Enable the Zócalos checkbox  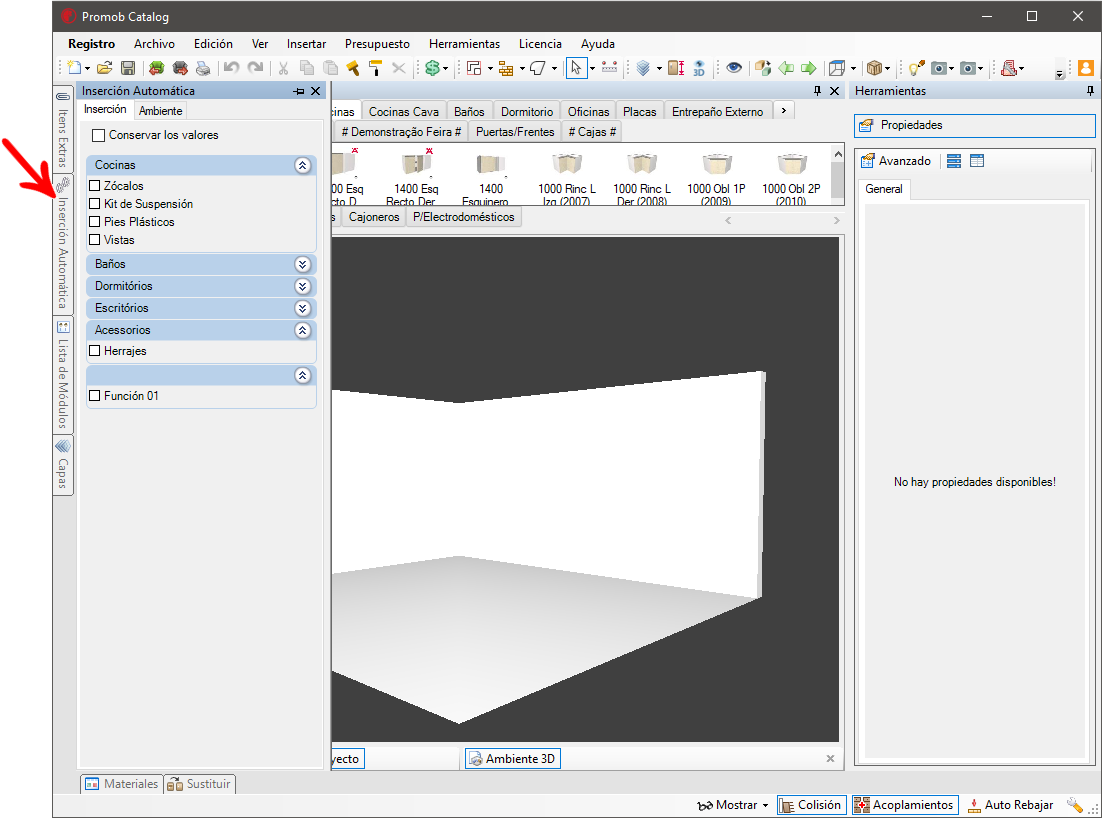(95, 186)
